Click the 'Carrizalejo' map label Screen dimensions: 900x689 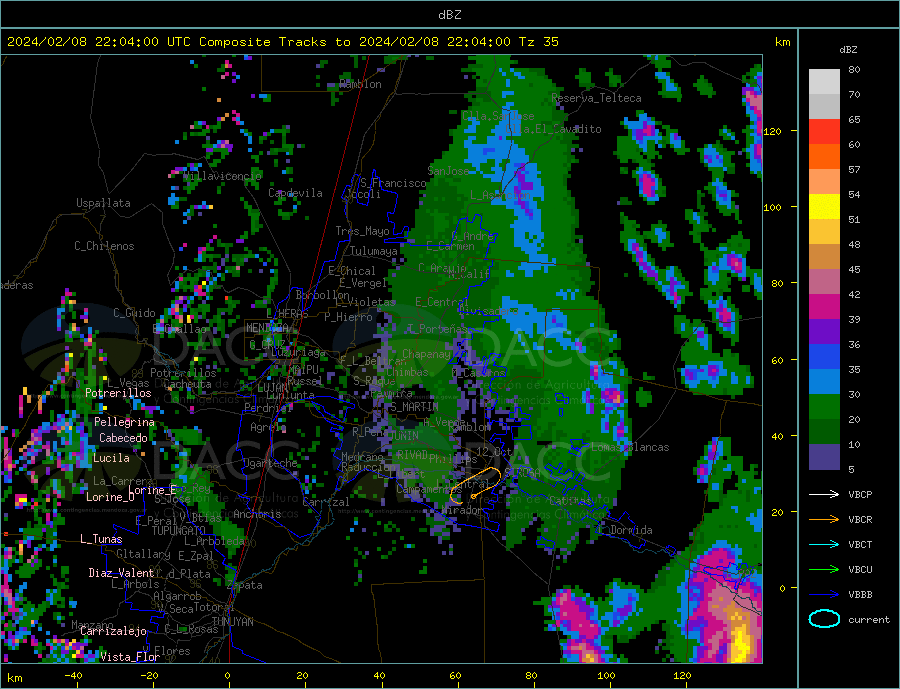[113, 632]
